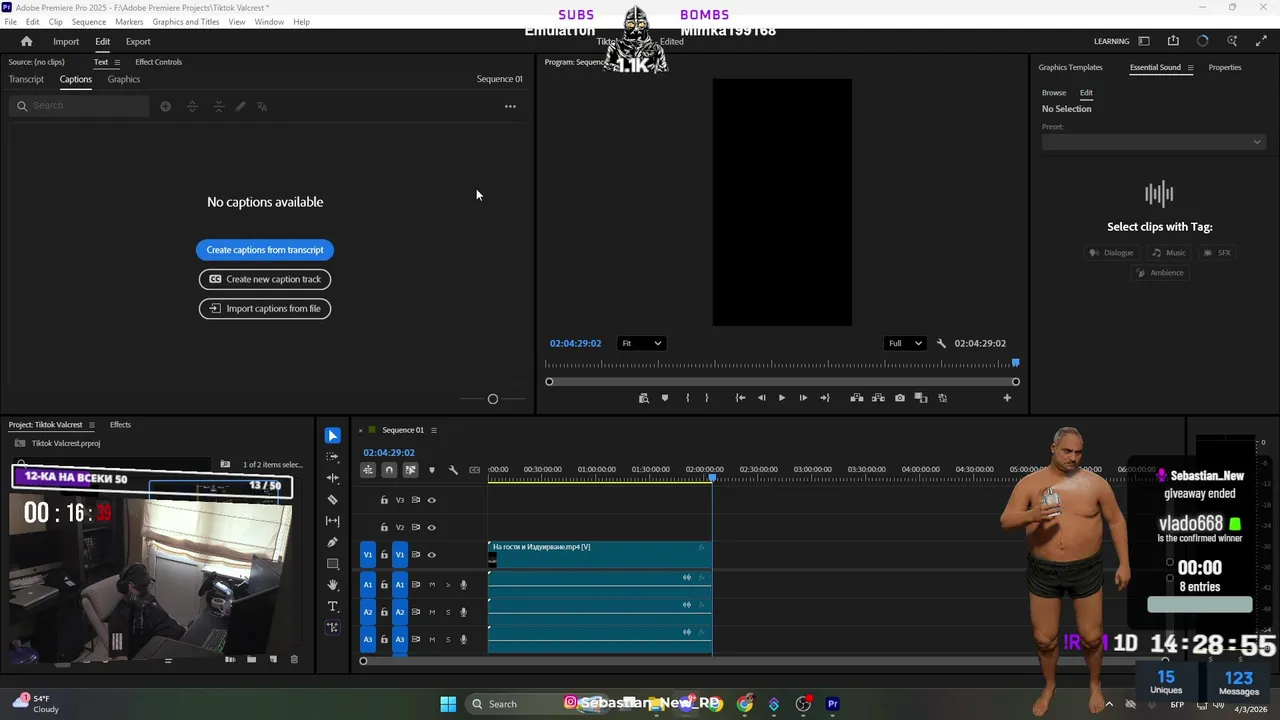Open the Premiere Pro taskbar icon
The width and height of the screenshot is (1280, 720).
pos(832,704)
